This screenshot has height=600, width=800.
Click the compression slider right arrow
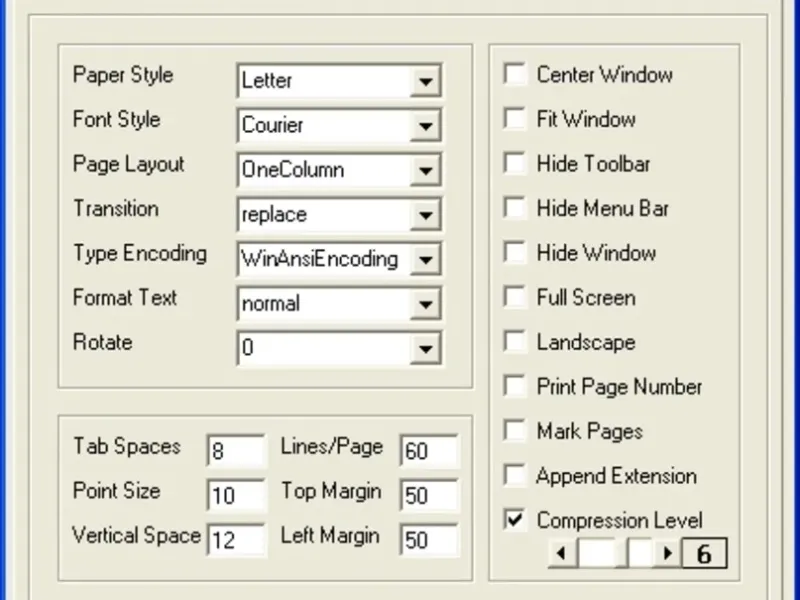(x=666, y=553)
